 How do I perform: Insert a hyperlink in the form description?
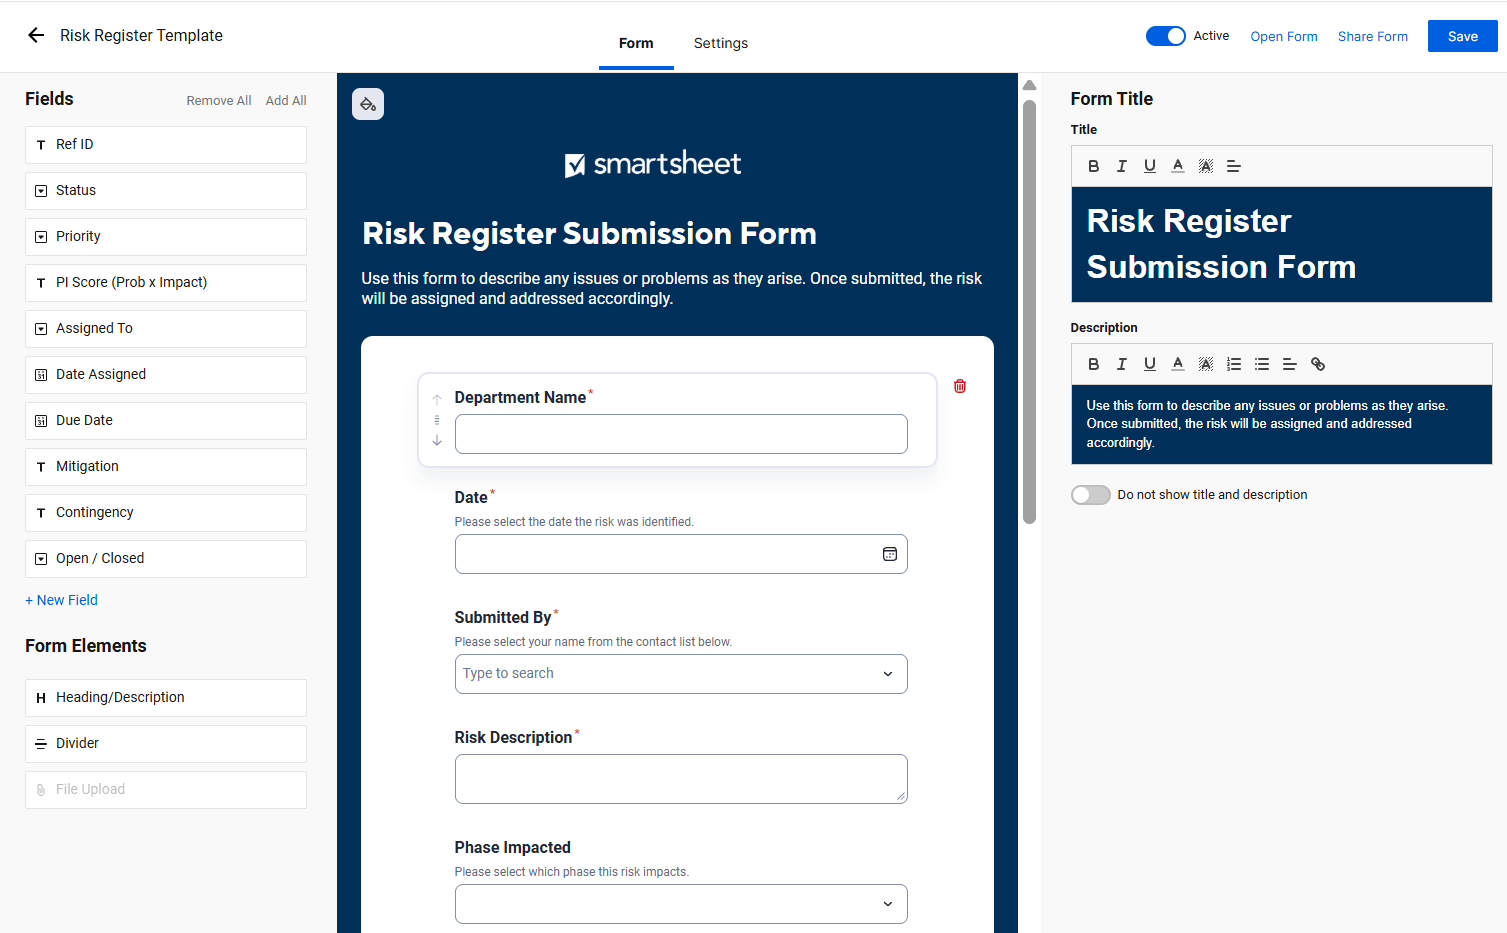point(1317,364)
